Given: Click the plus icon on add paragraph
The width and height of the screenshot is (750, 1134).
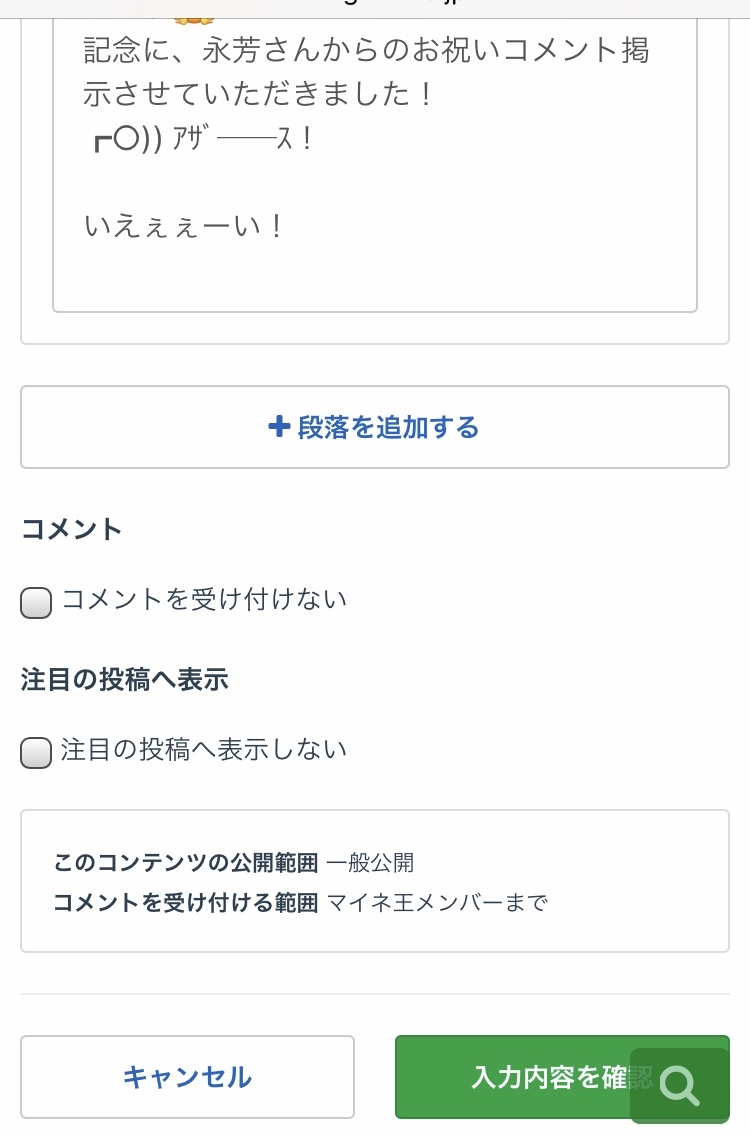Looking at the screenshot, I should [279, 427].
